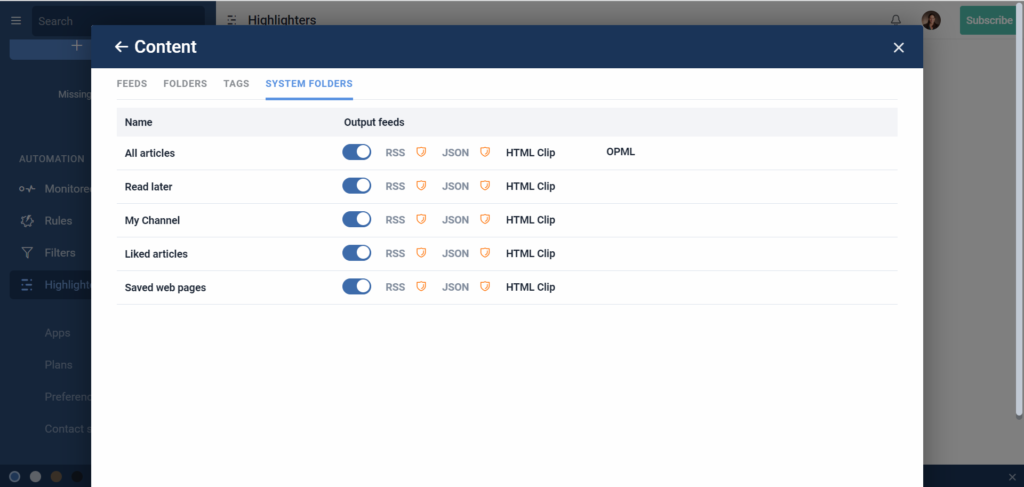Open the notifications bell
1024x487 pixels.
coord(896,20)
